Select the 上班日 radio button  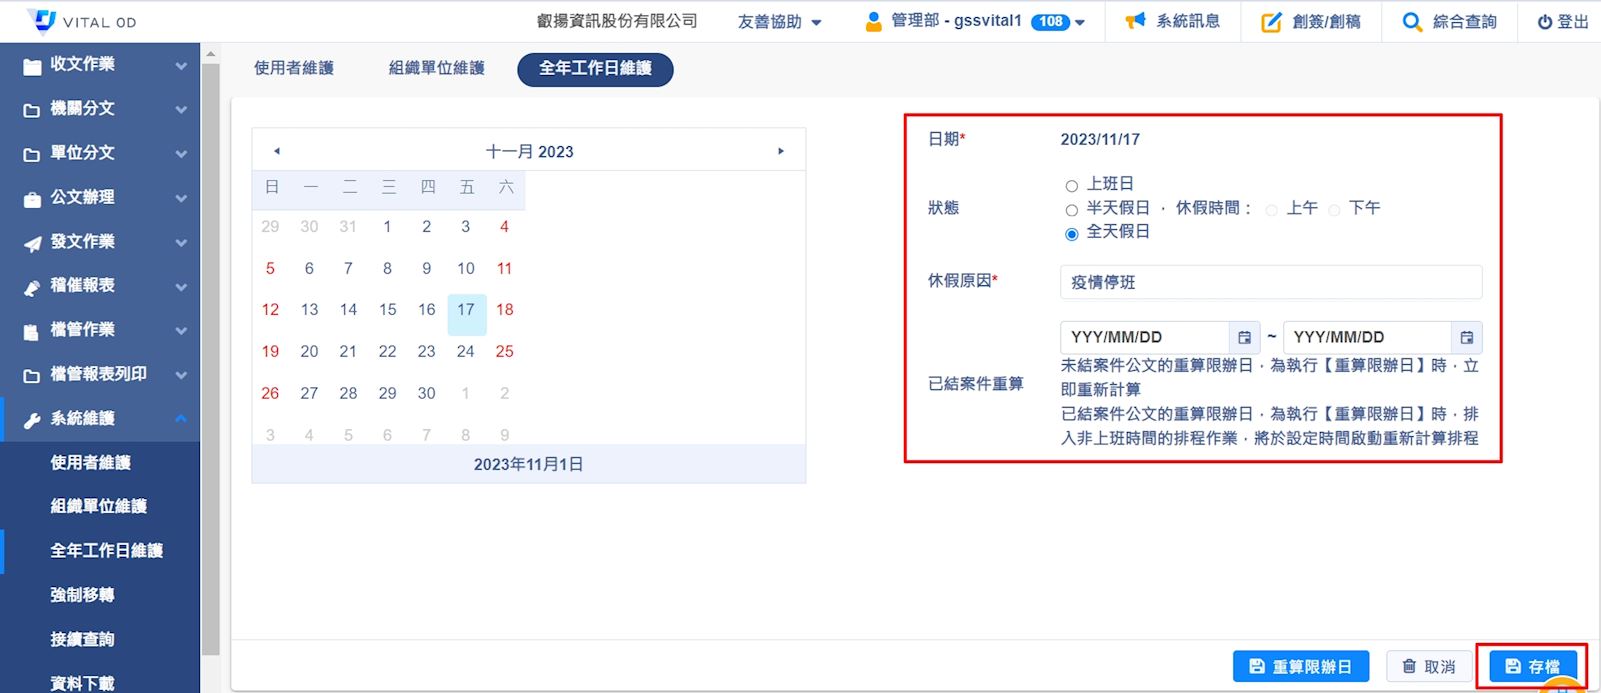click(x=1072, y=186)
